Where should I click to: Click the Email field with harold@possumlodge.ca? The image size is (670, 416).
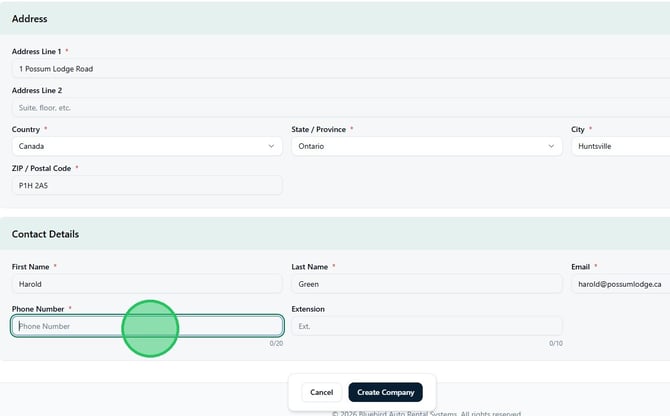pos(620,284)
